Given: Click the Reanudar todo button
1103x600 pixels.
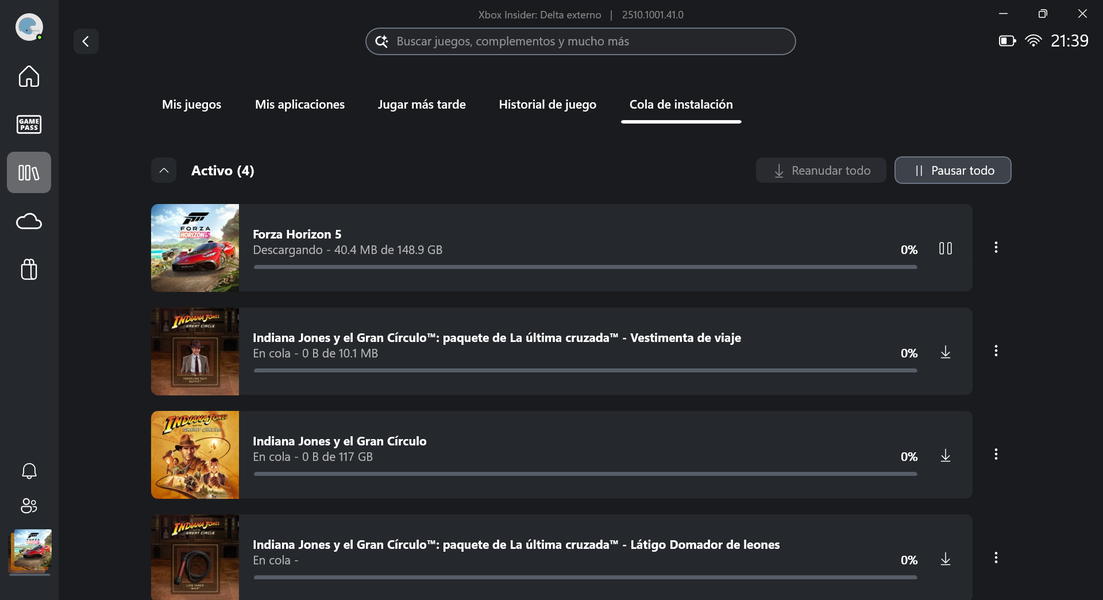Looking at the screenshot, I should 821,171.
